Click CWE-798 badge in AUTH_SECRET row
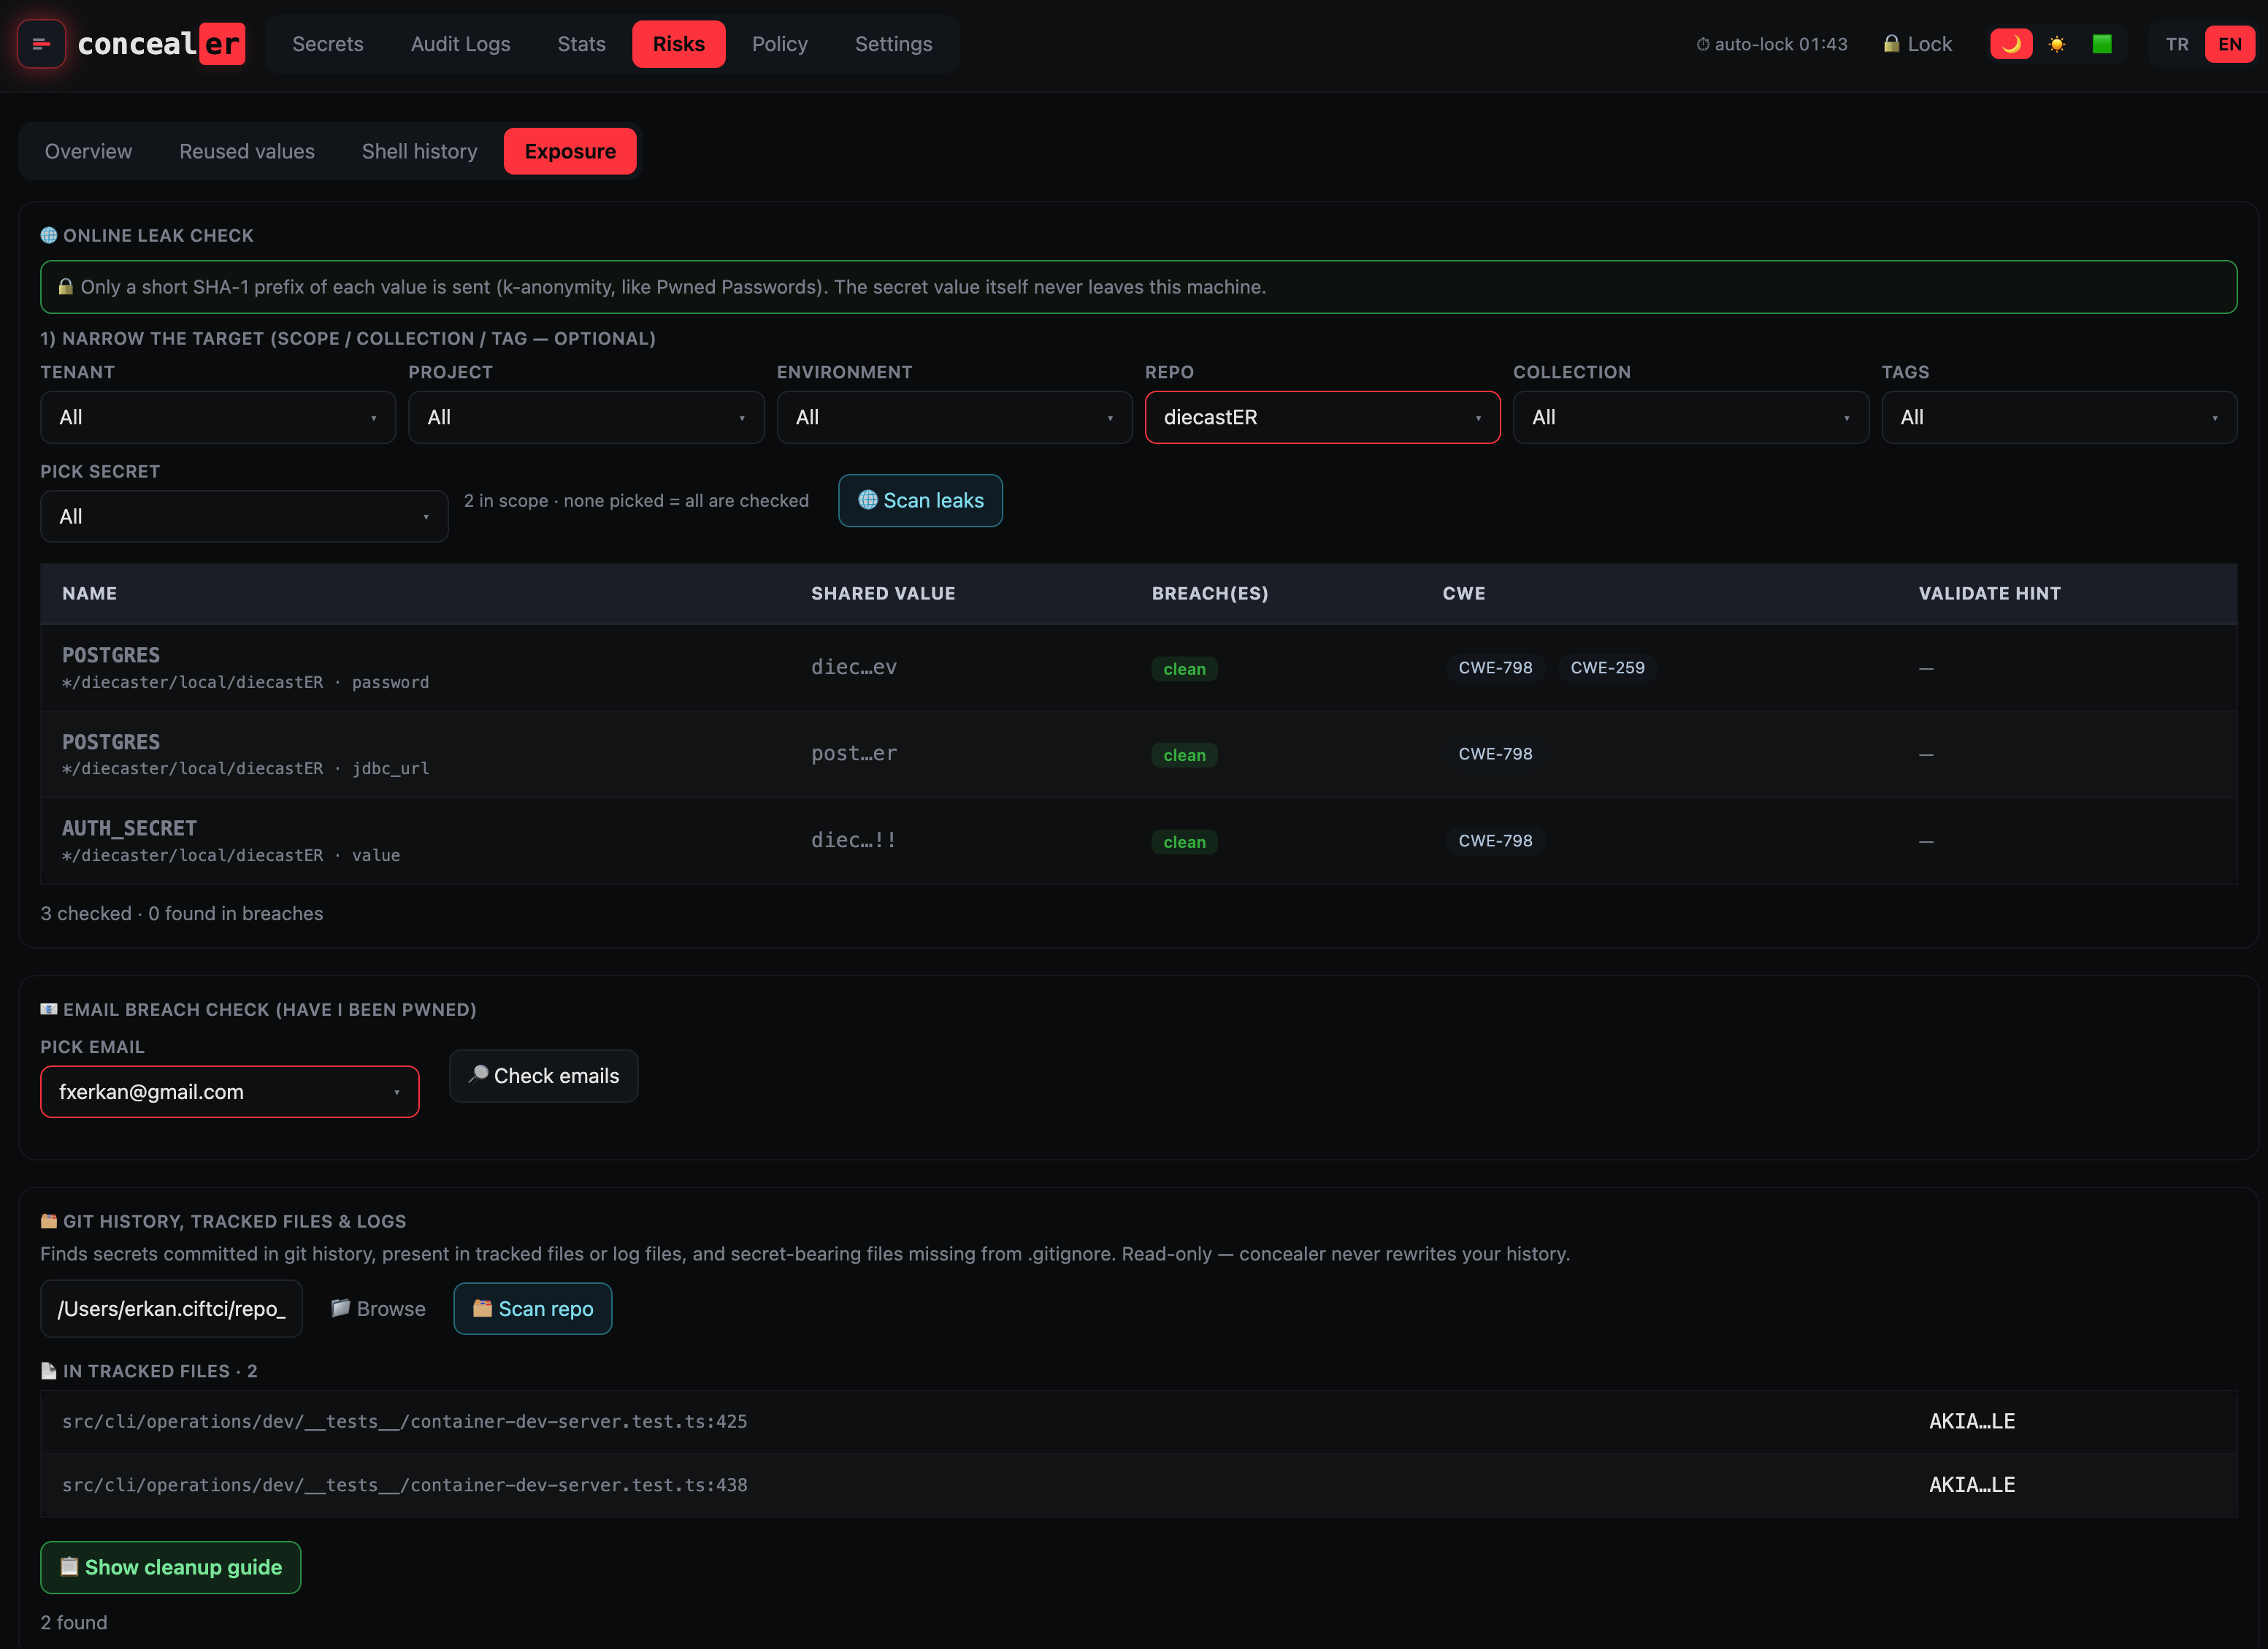Viewport: 2268px width, 1649px height. [1495, 840]
